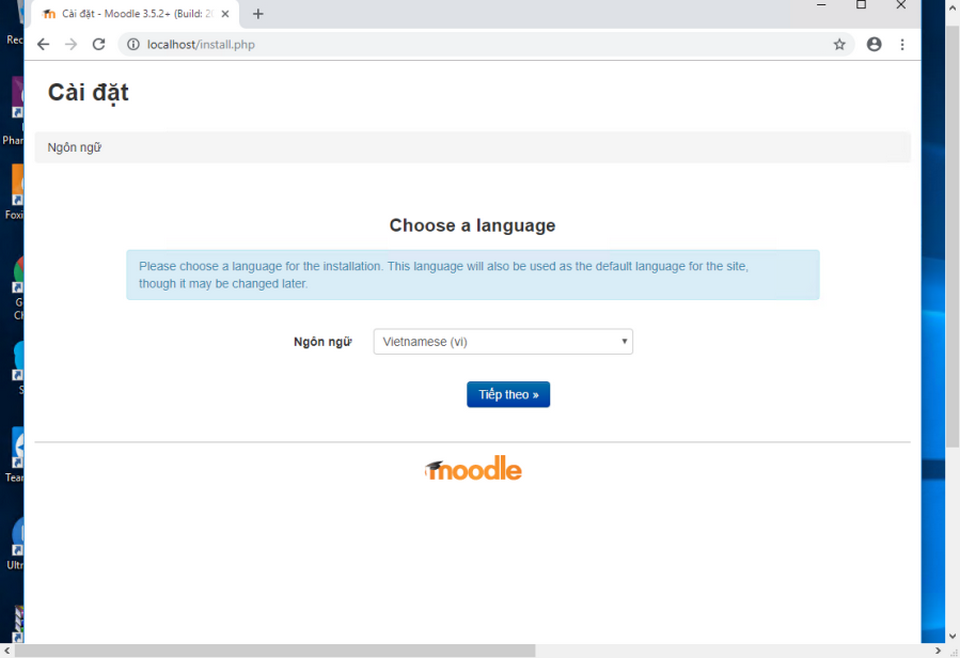Image resolution: width=960 pixels, height=658 pixels.
Task: Minimize the Chrome window
Action: (x=821, y=5)
